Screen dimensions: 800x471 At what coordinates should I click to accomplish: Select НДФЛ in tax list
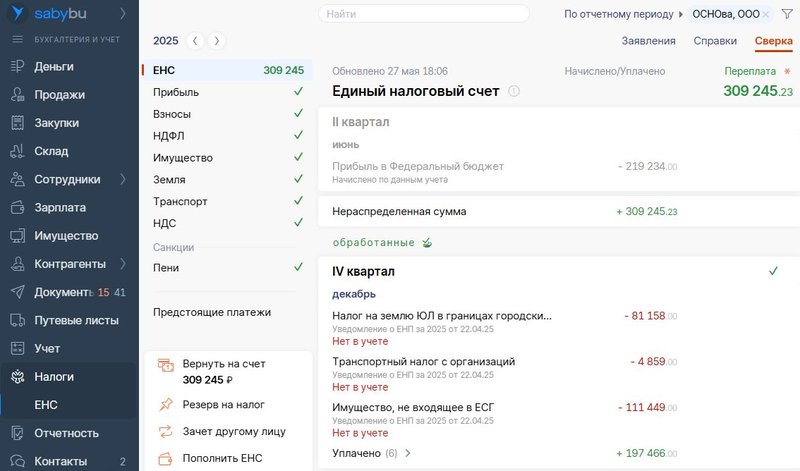coord(169,136)
